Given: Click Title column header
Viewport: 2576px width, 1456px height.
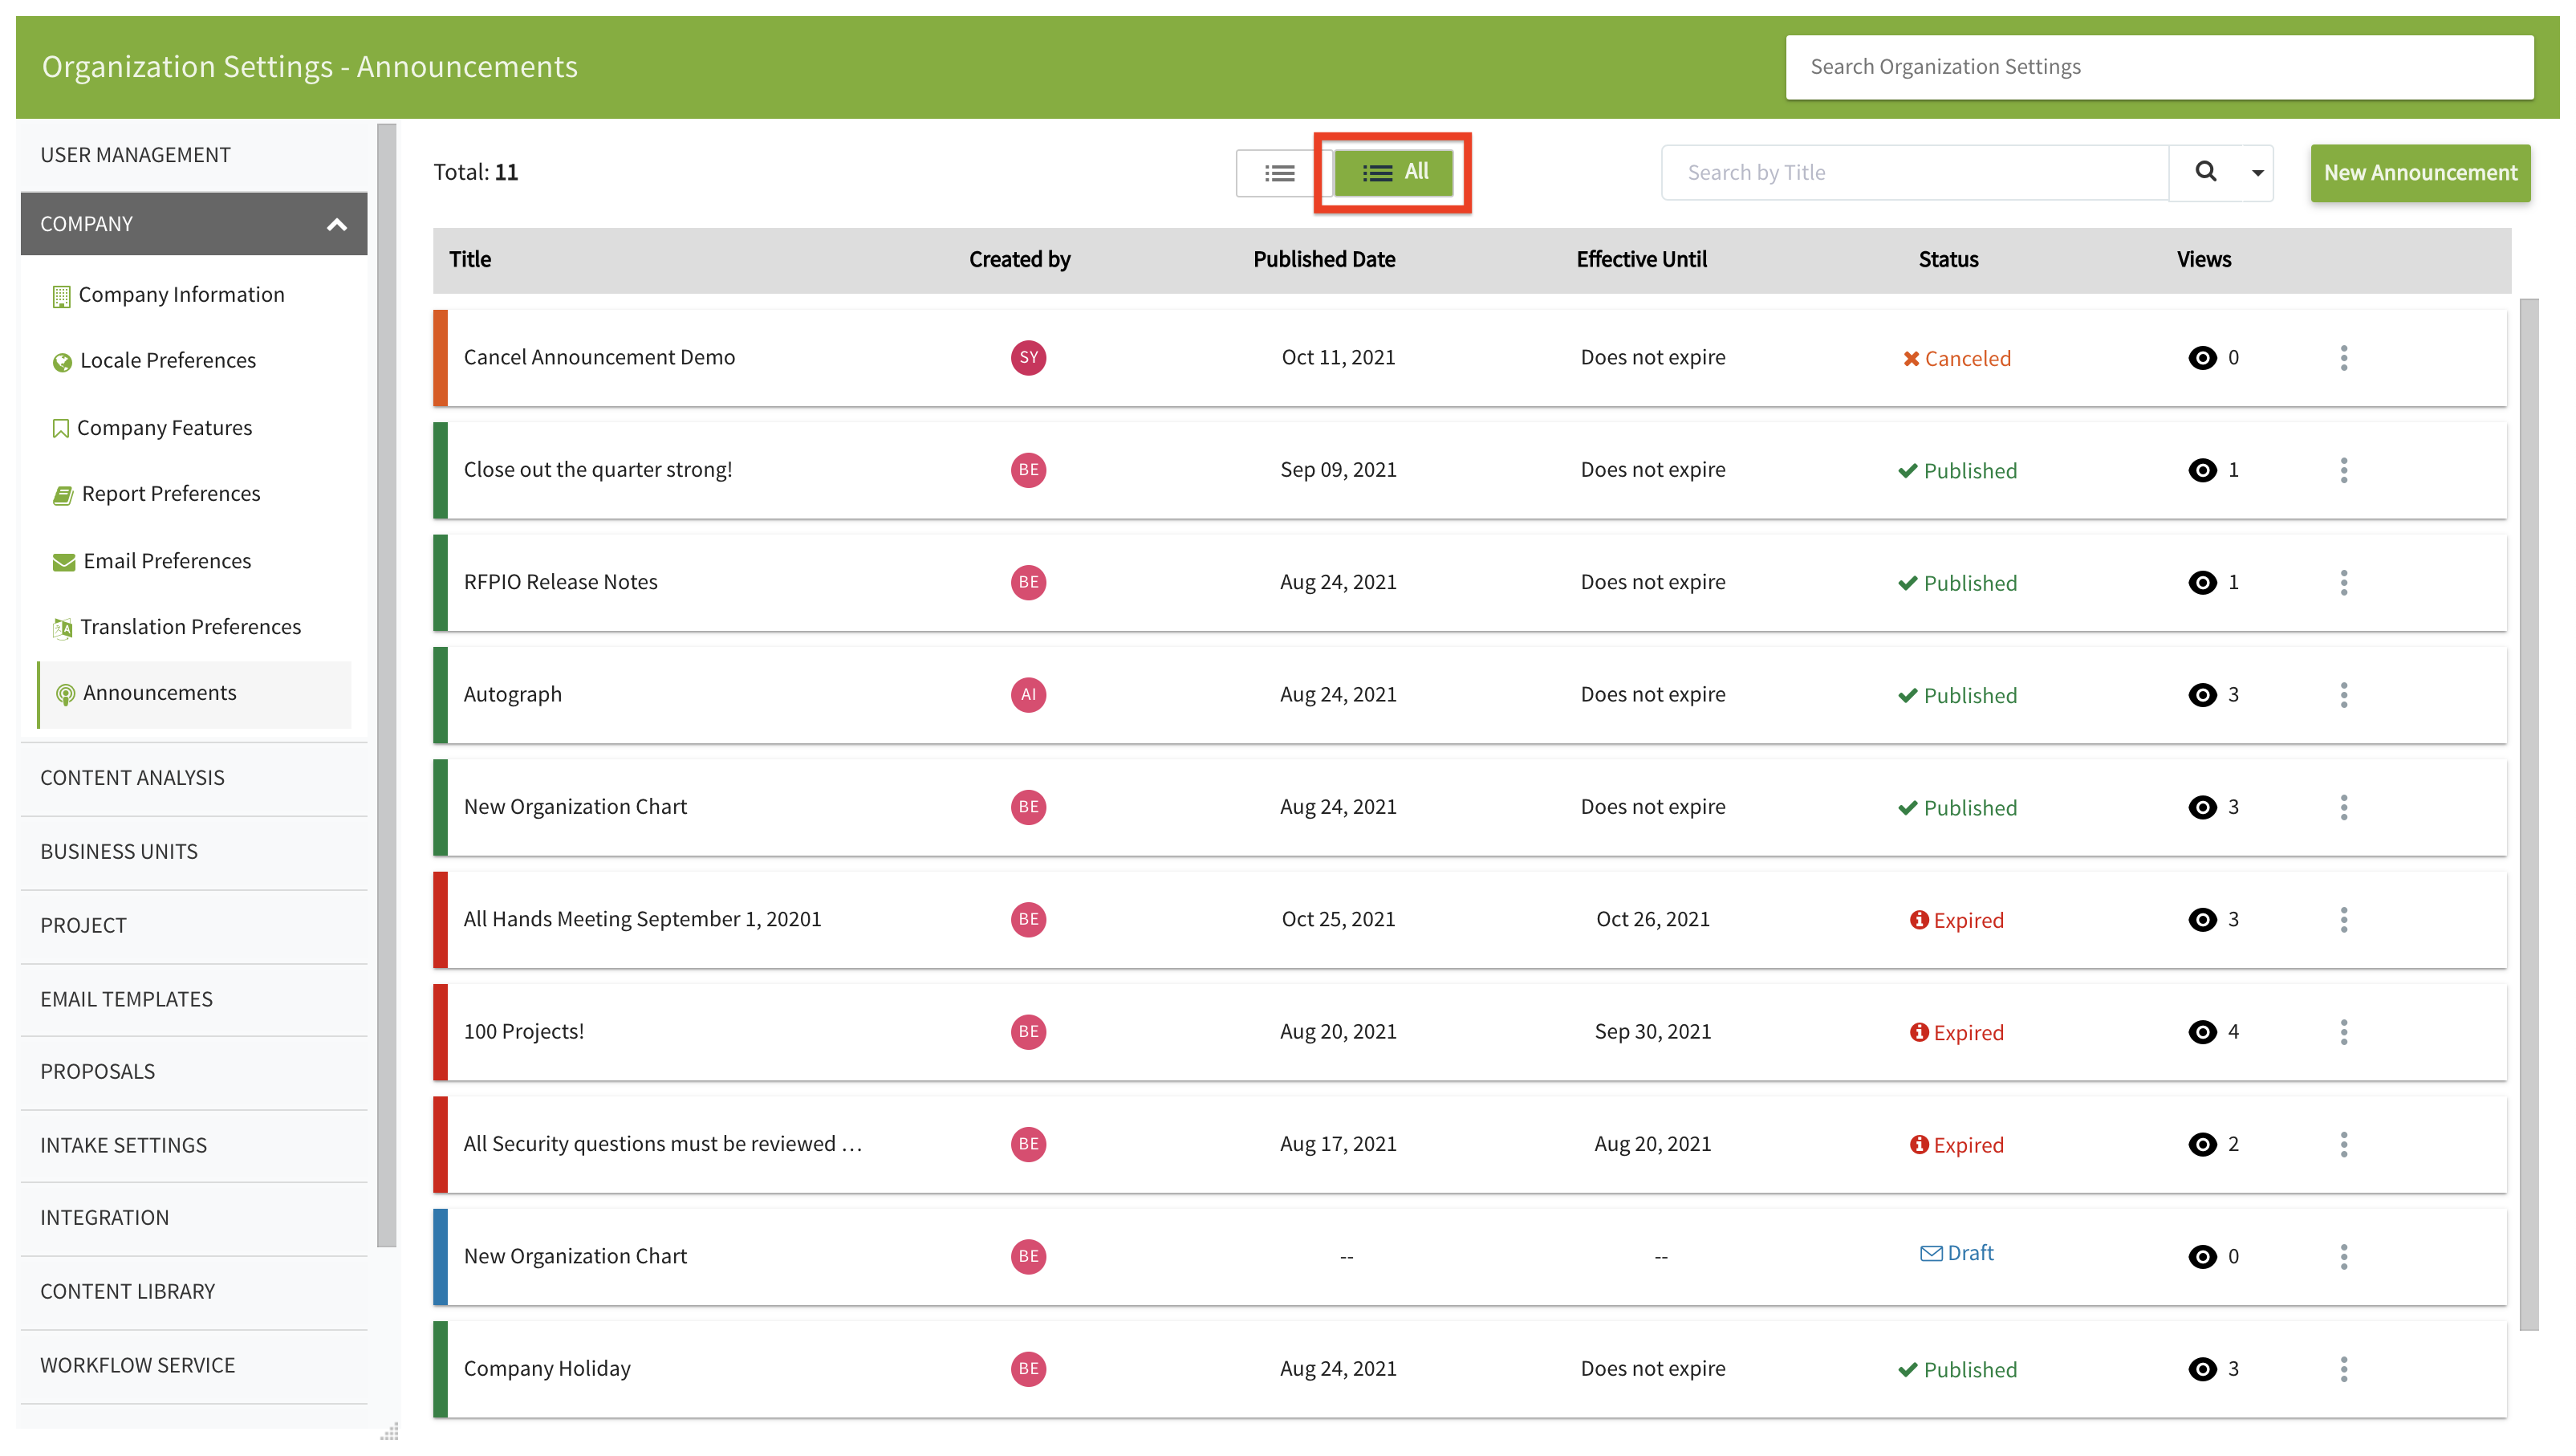Looking at the screenshot, I should click(x=470, y=259).
